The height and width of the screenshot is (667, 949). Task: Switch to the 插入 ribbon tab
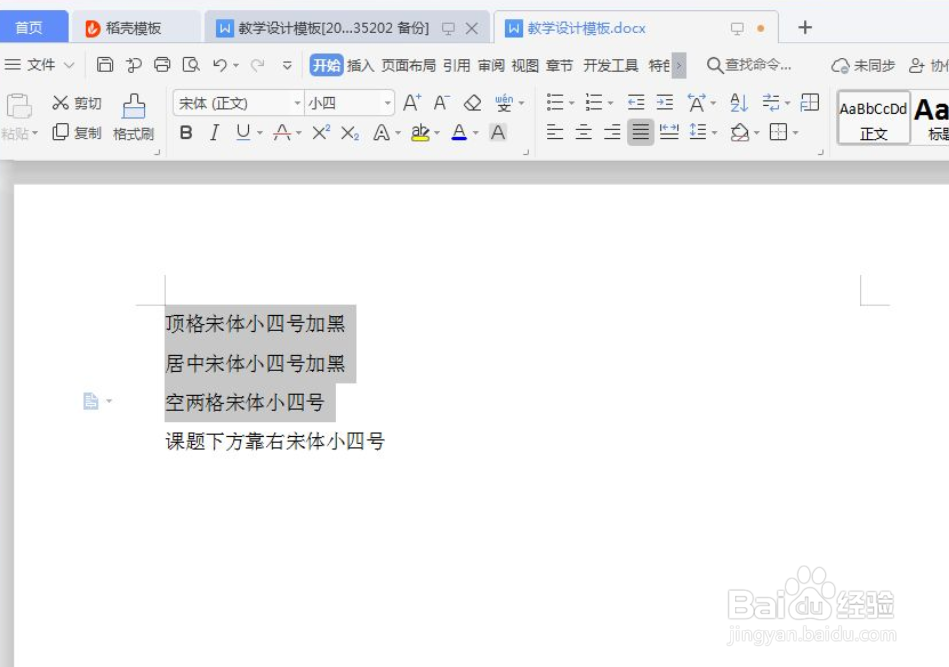pos(361,63)
